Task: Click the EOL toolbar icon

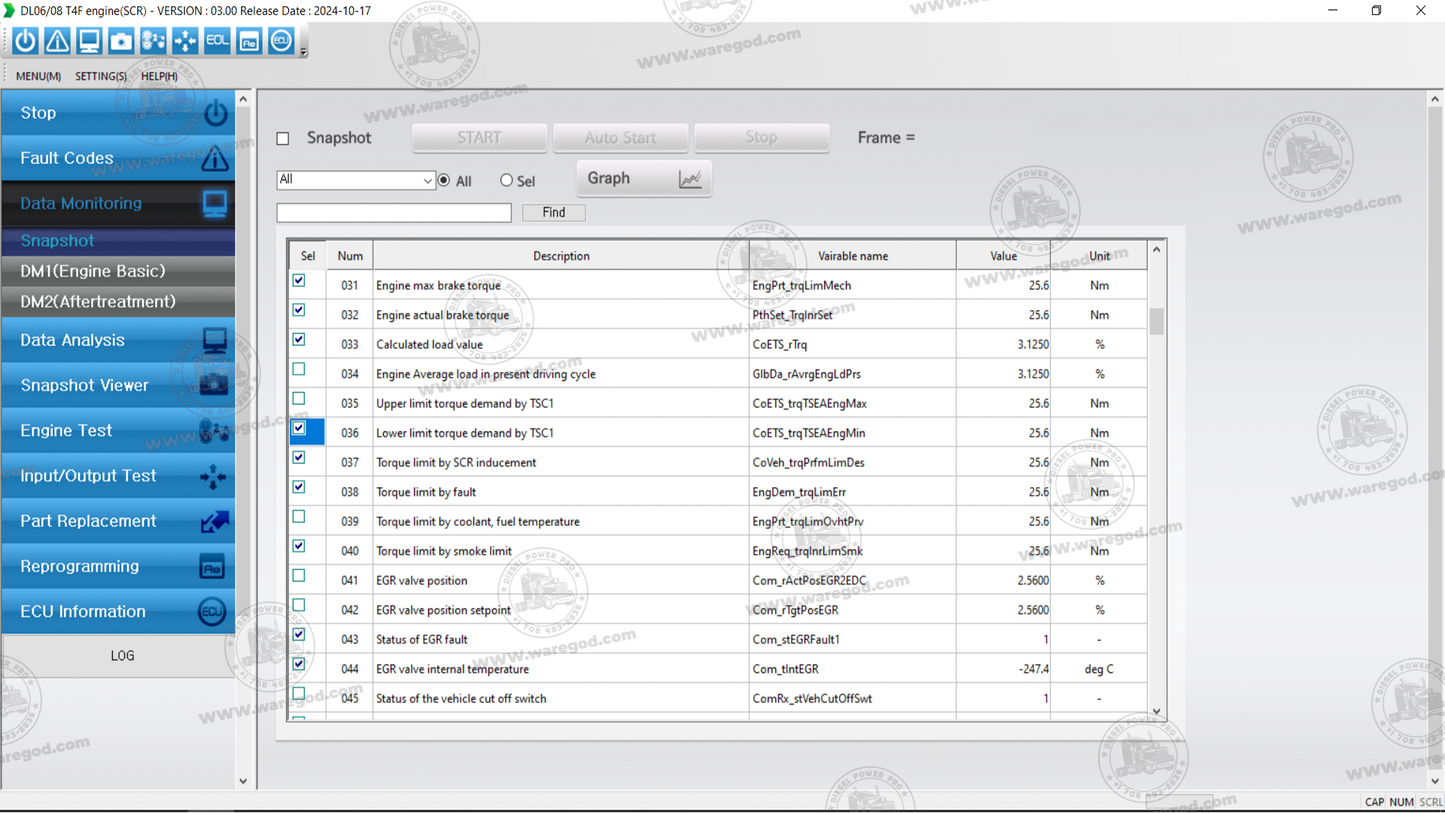Action: click(217, 41)
